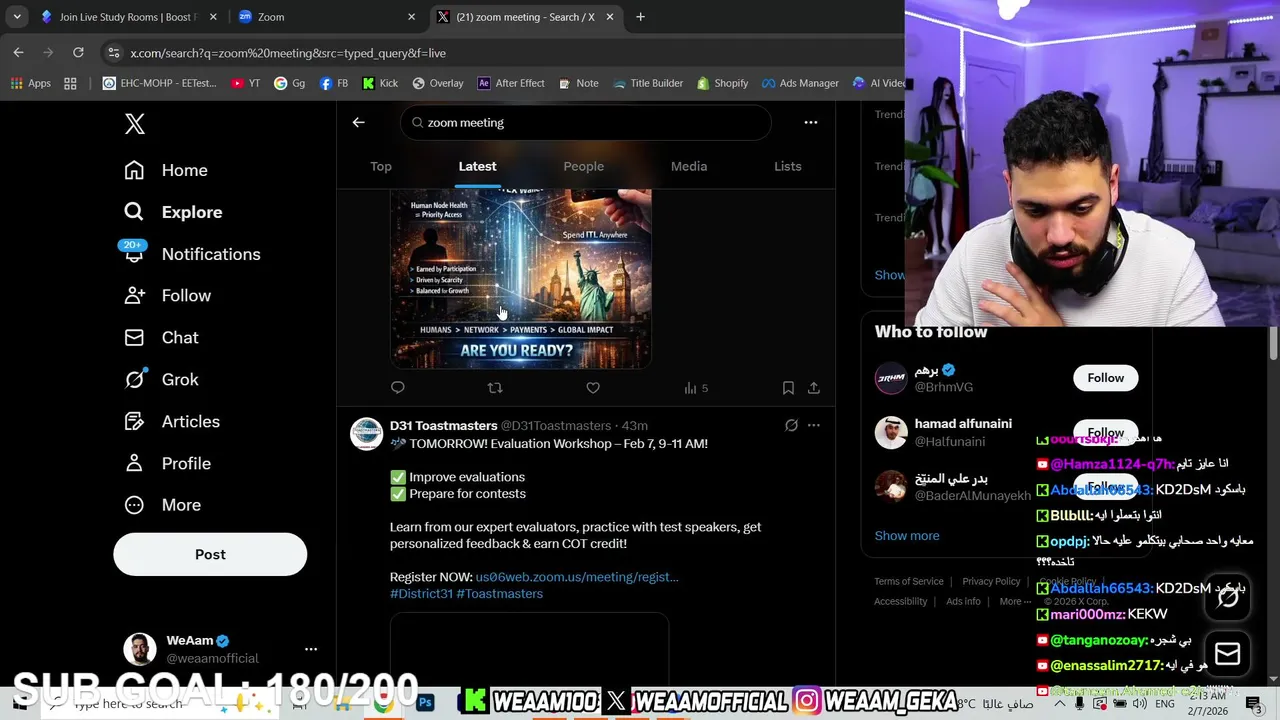This screenshot has height=720, width=1280.
Task: Open D31 Toastmasters profile avatar
Action: point(366,434)
